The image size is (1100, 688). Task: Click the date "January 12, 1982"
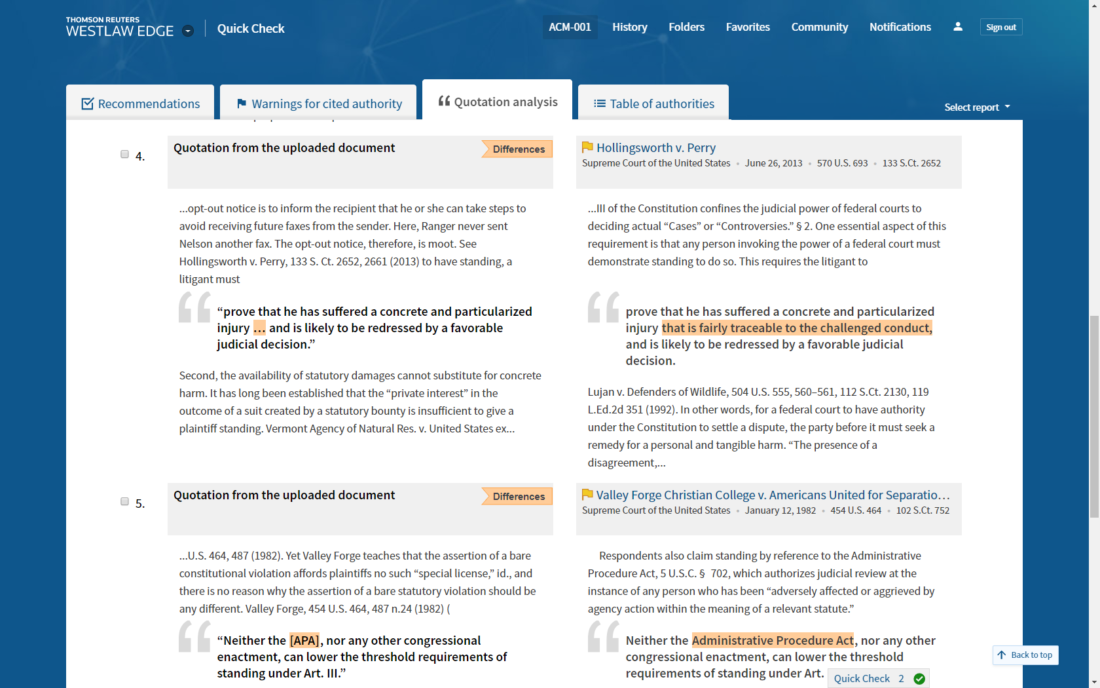(780, 510)
